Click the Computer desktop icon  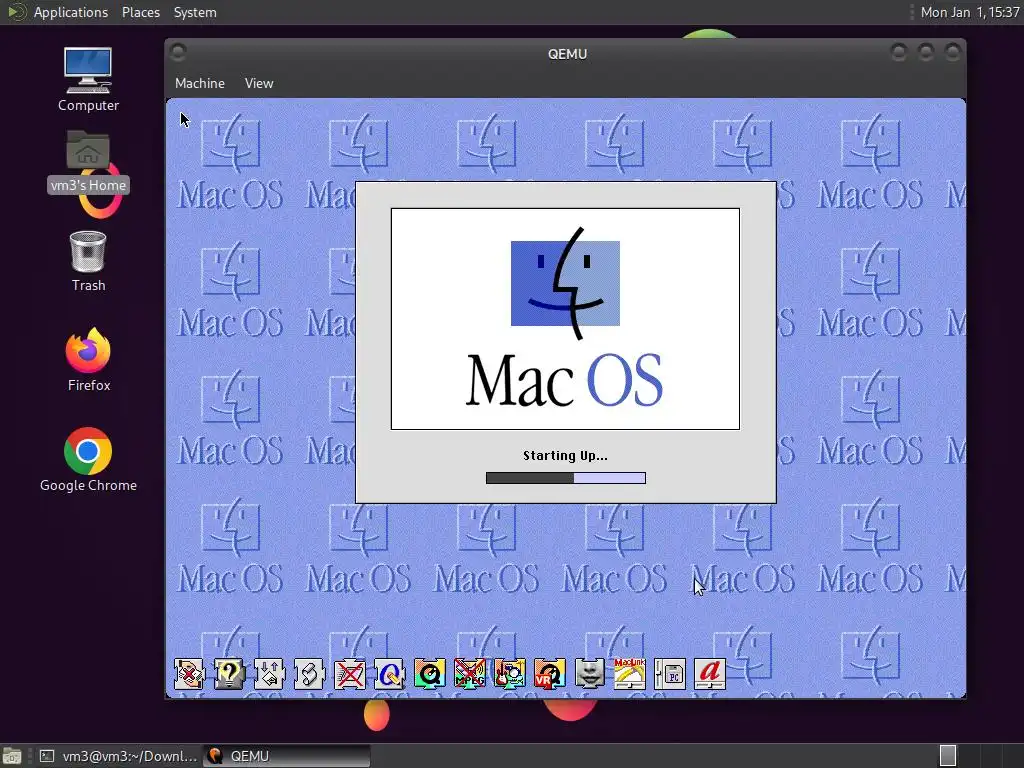(x=88, y=79)
